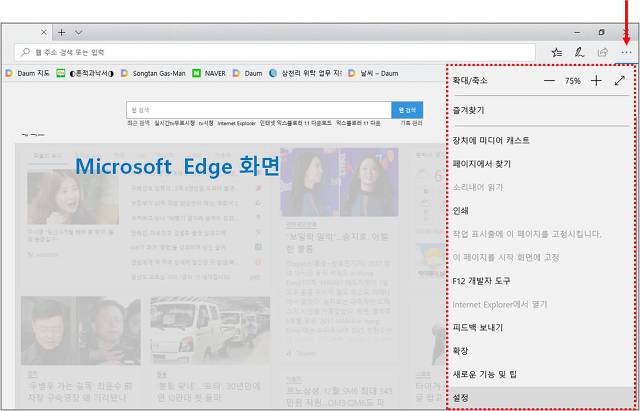
Task: Open the web notes pen icon
Action: [x=579, y=51]
